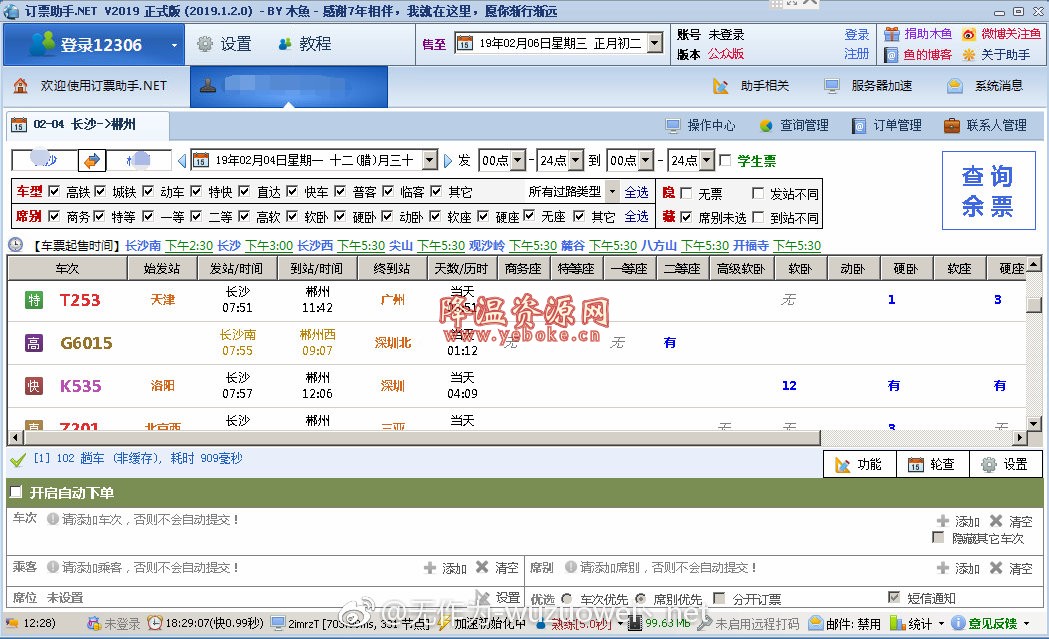Screen dimensions: 1049x639
Task: Open 查询管理 toolbar item
Action: point(793,125)
